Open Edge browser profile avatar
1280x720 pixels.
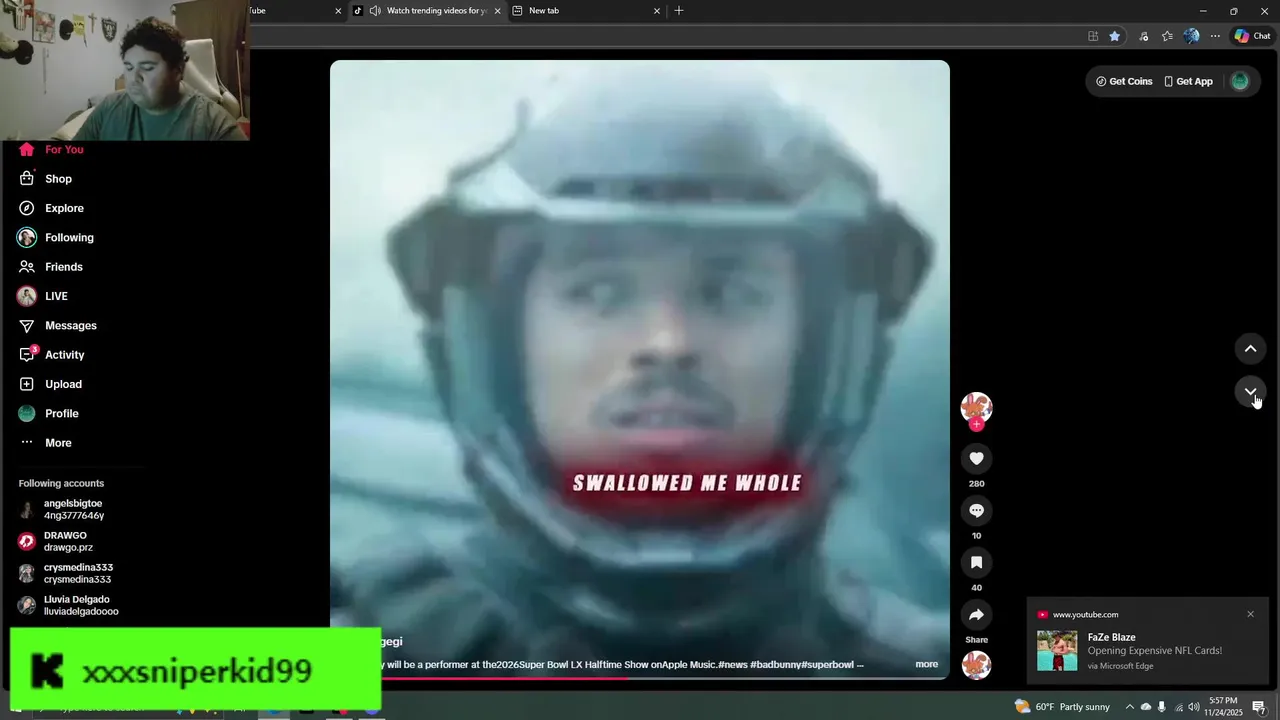pos(1191,36)
